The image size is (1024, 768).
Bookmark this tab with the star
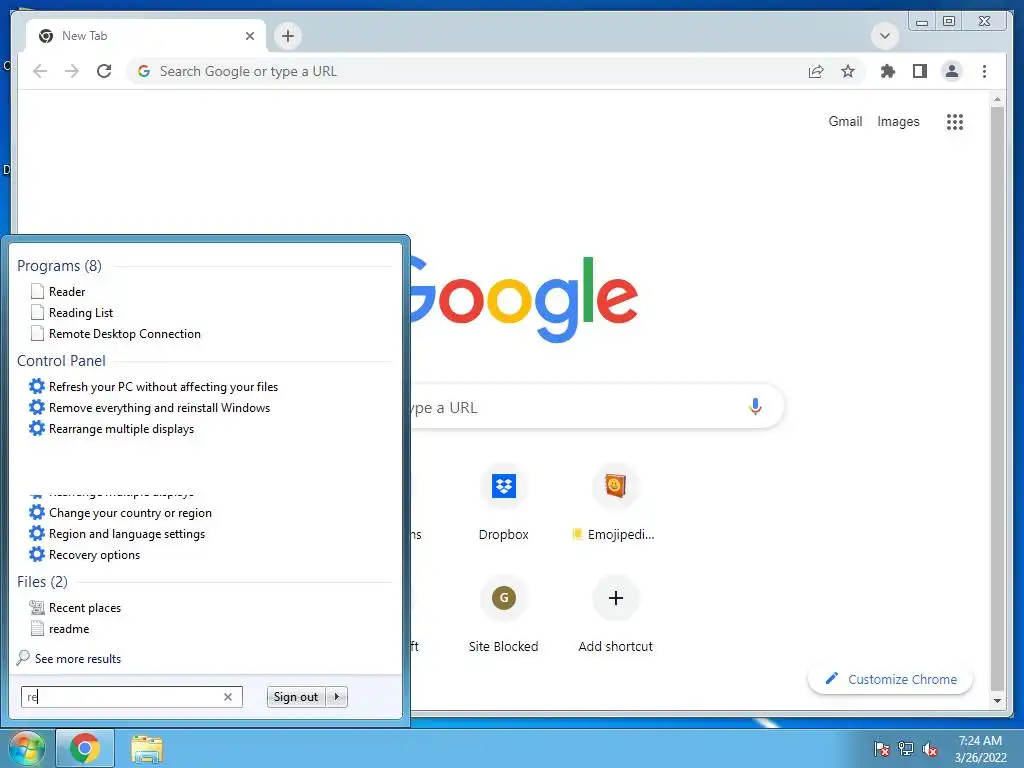(x=848, y=71)
